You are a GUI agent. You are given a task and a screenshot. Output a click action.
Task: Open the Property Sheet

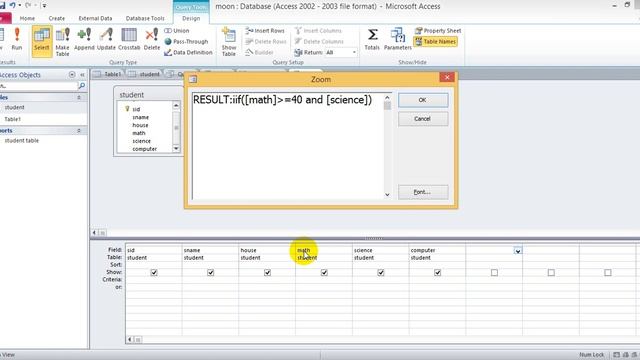pos(438,31)
